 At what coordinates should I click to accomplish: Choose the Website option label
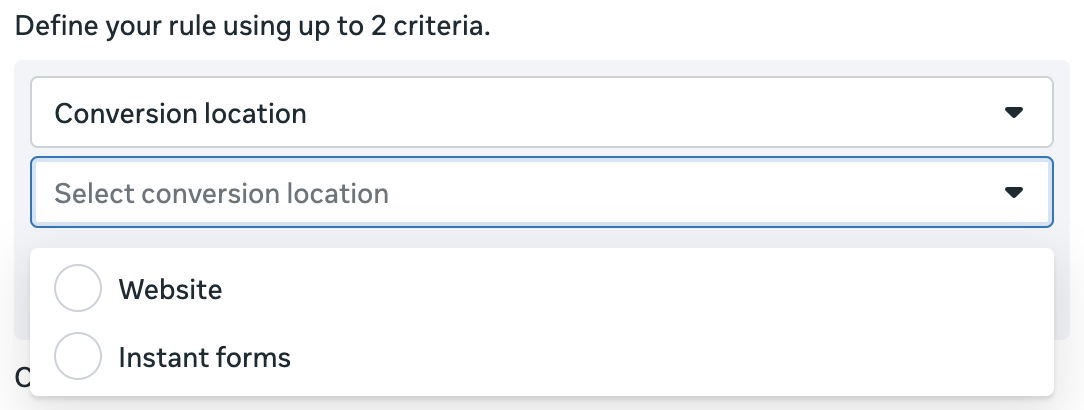170,290
